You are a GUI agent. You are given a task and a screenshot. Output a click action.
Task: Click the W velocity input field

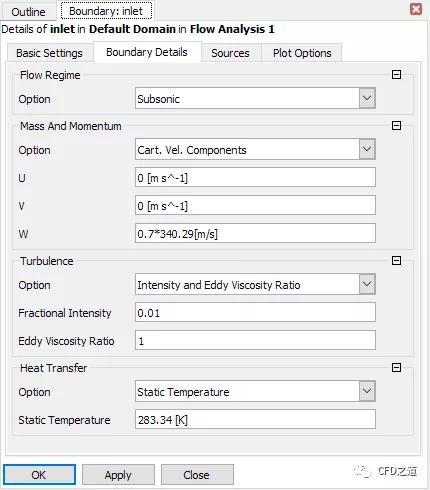pos(255,233)
